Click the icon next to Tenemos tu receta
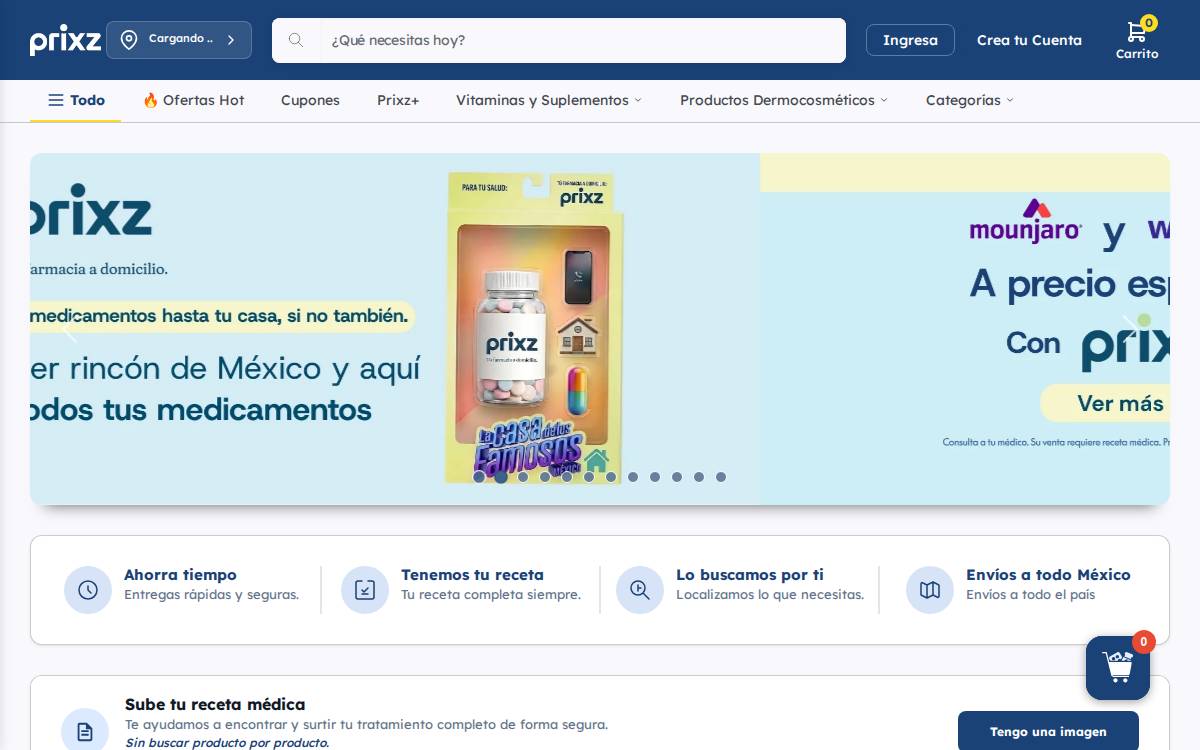This screenshot has height=750, width=1200. 365,590
